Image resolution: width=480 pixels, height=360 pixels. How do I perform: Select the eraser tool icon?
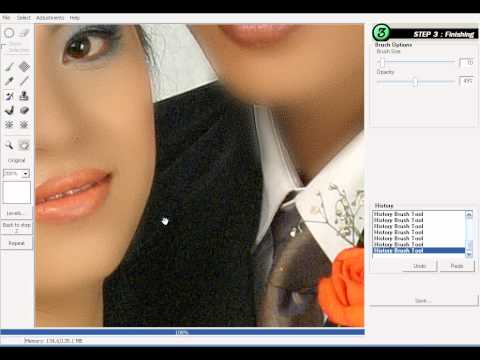tap(24, 110)
